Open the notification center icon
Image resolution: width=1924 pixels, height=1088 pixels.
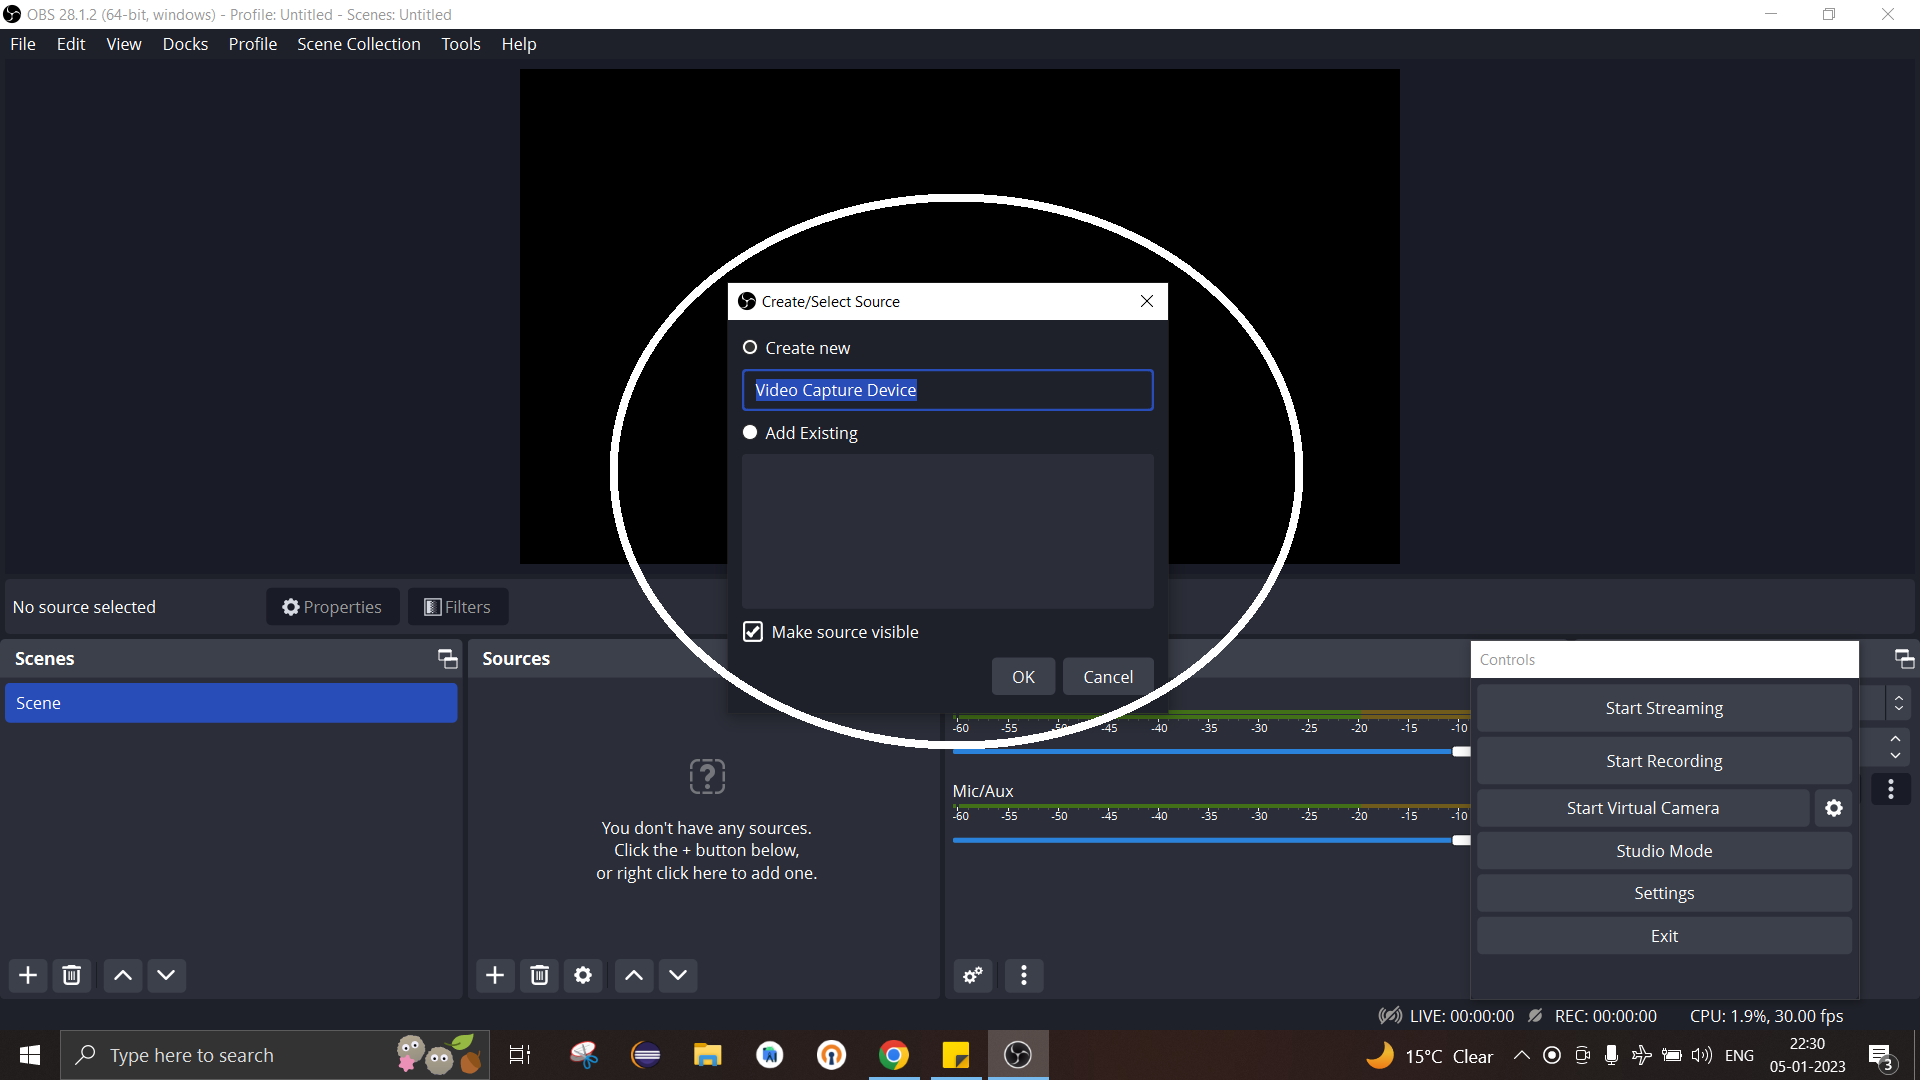click(1883, 1057)
